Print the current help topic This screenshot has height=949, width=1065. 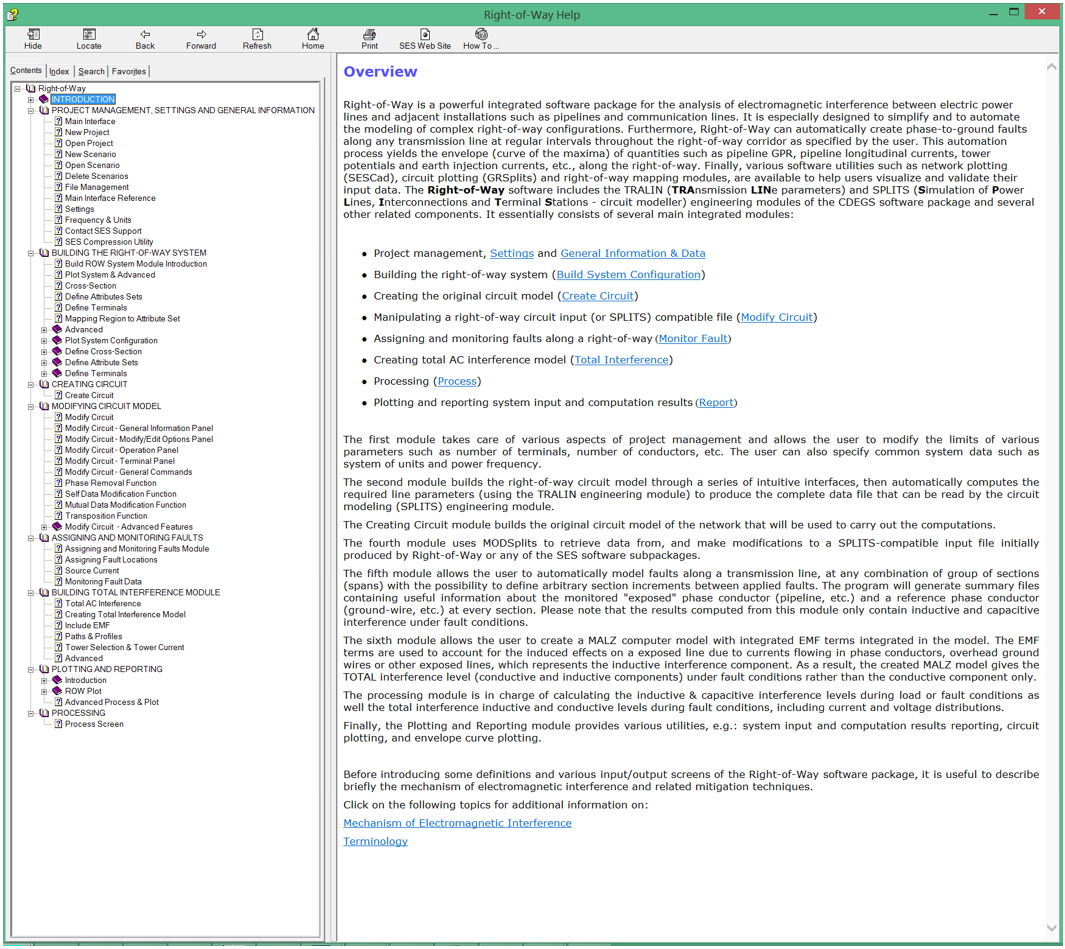[369, 39]
